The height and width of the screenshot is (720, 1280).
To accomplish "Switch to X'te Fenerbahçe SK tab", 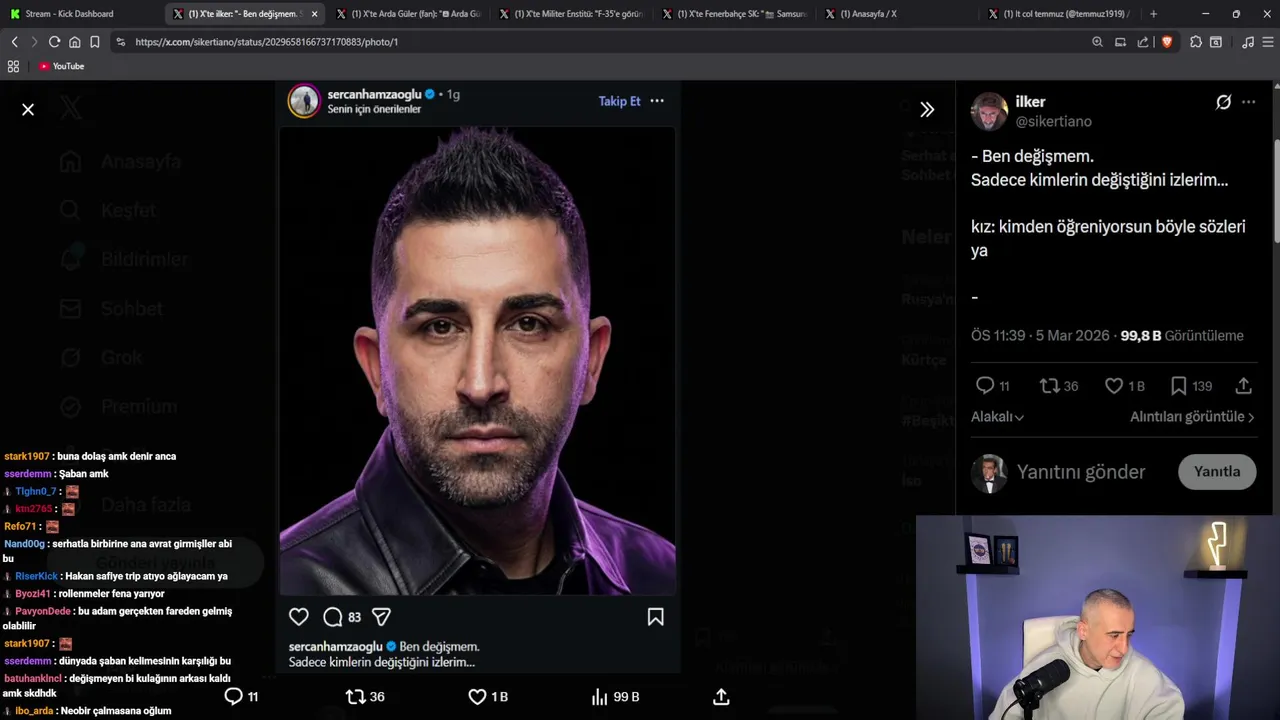I will pyautogui.click(x=734, y=14).
